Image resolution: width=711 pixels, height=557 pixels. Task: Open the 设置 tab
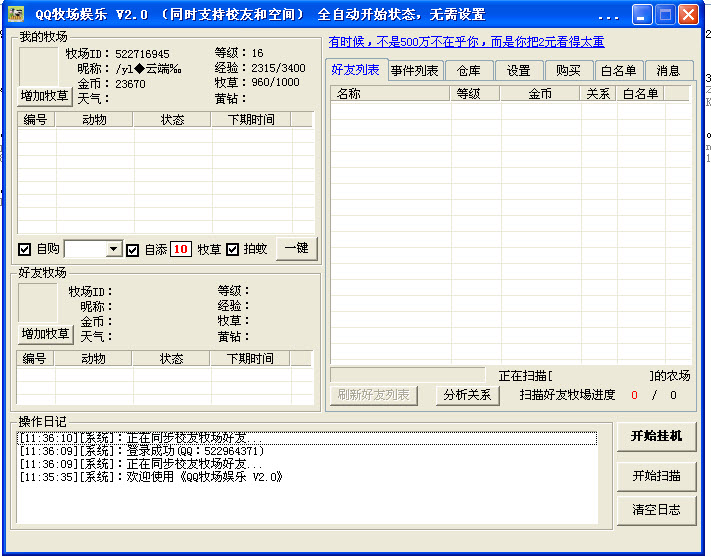[x=519, y=71]
